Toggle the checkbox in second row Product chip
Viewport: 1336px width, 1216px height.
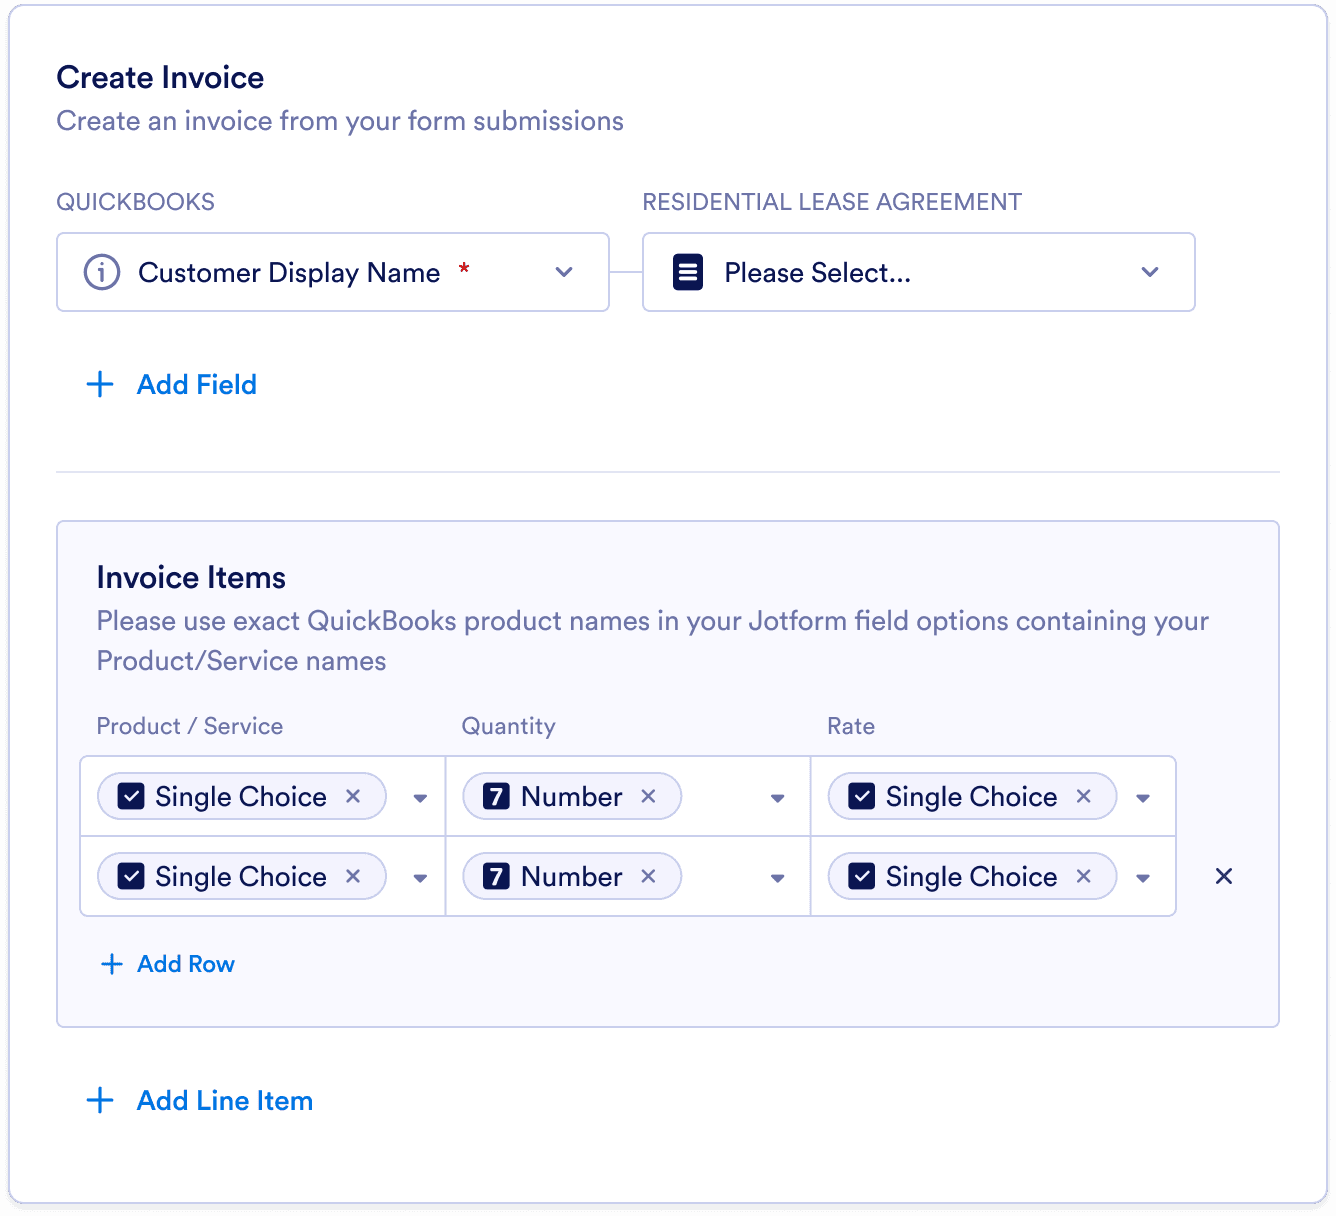pos(129,876)
